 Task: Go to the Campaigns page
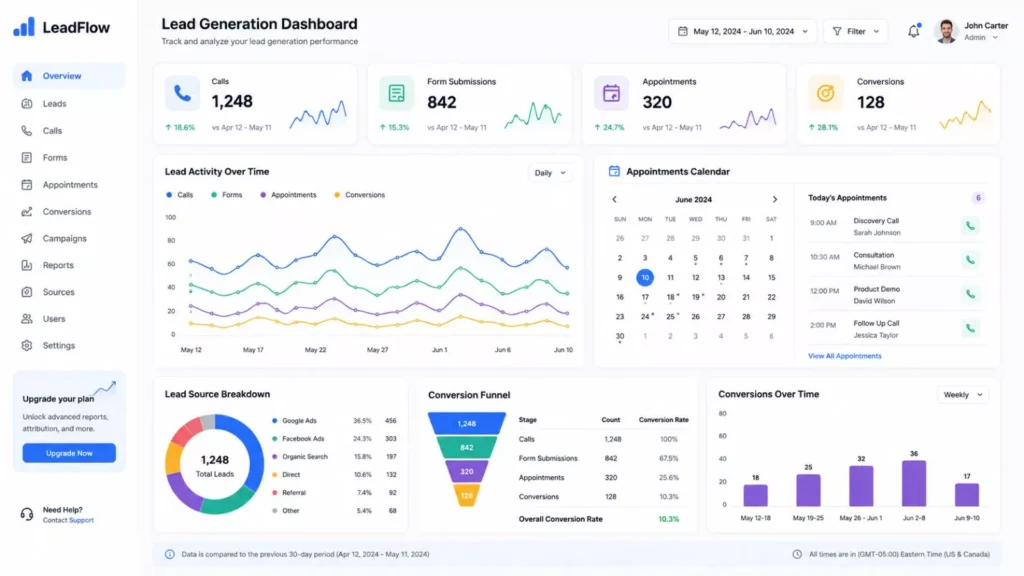click(69, 238)
